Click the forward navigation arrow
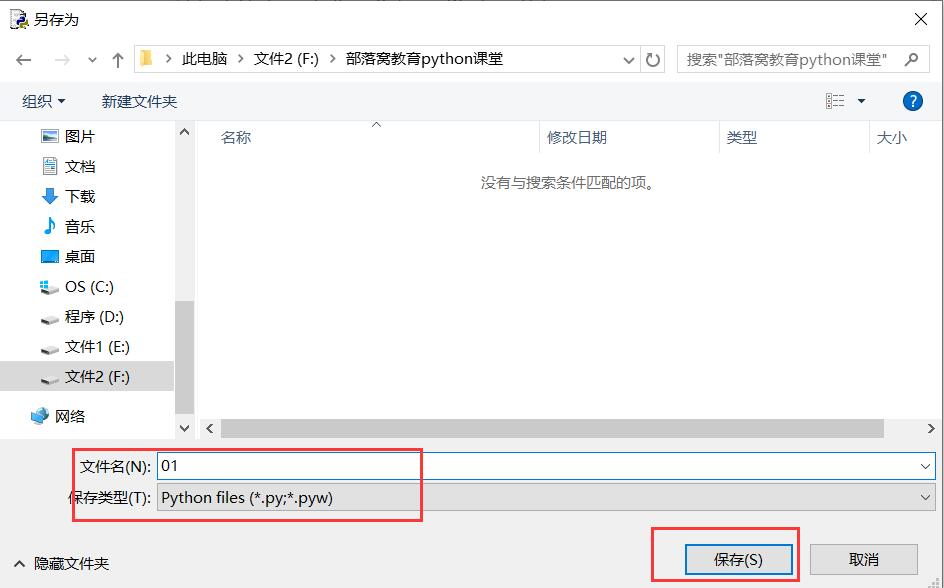 (x=62, y=60)
